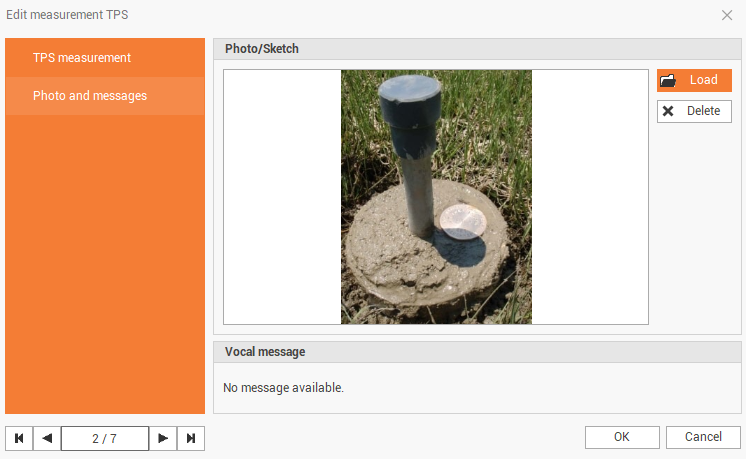Click the X icon on Delete button
Screen dimensions: 746x459
pyautogui.click(x=668, y=111)
